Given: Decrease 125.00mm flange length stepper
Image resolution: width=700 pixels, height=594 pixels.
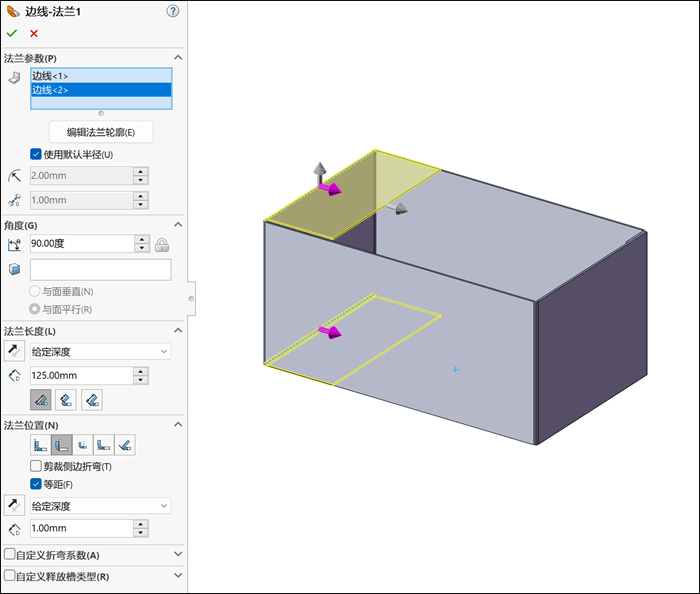Looking at the screenshot, I should click(x=141, y=380).
